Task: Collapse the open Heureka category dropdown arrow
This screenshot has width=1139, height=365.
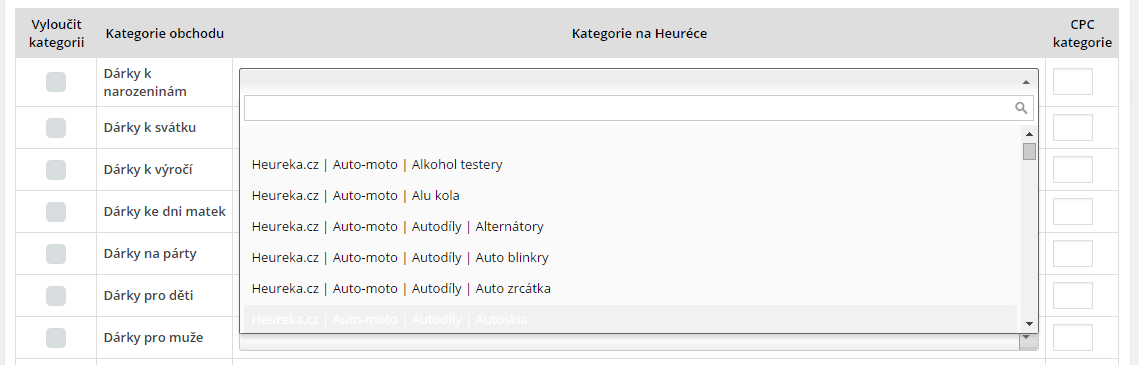Action: coord(1026,82)
